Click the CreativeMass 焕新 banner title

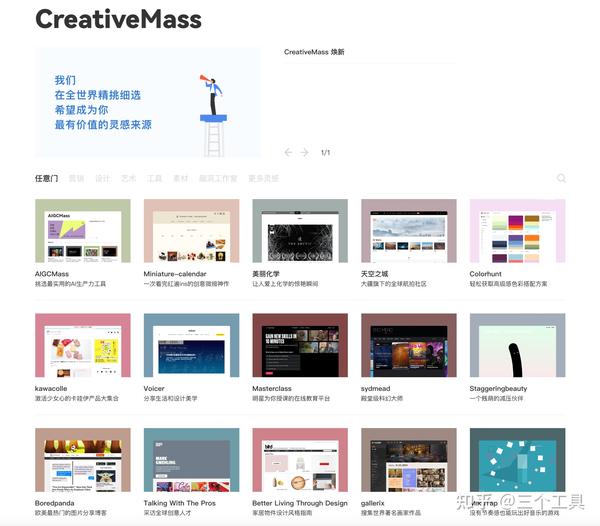(314, 52)
